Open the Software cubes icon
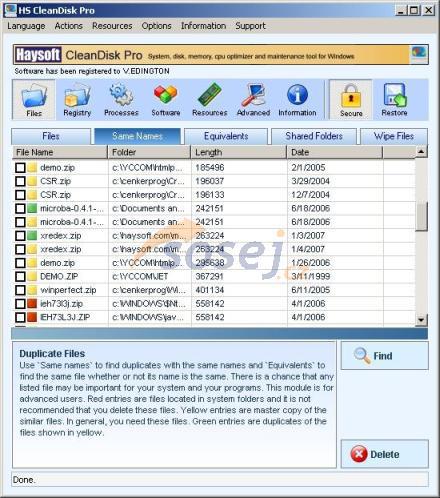The height and width of the screenshot is (498, 440). tap(166, 100)
